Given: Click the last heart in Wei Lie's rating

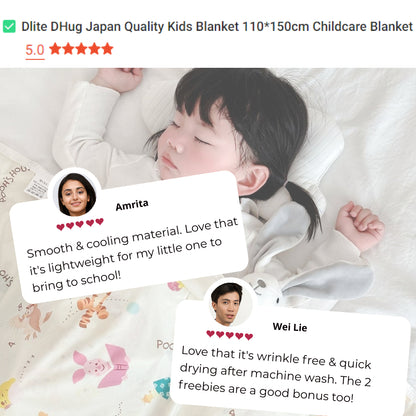Looking at the screenshot, I should click(x=249, y=336).
